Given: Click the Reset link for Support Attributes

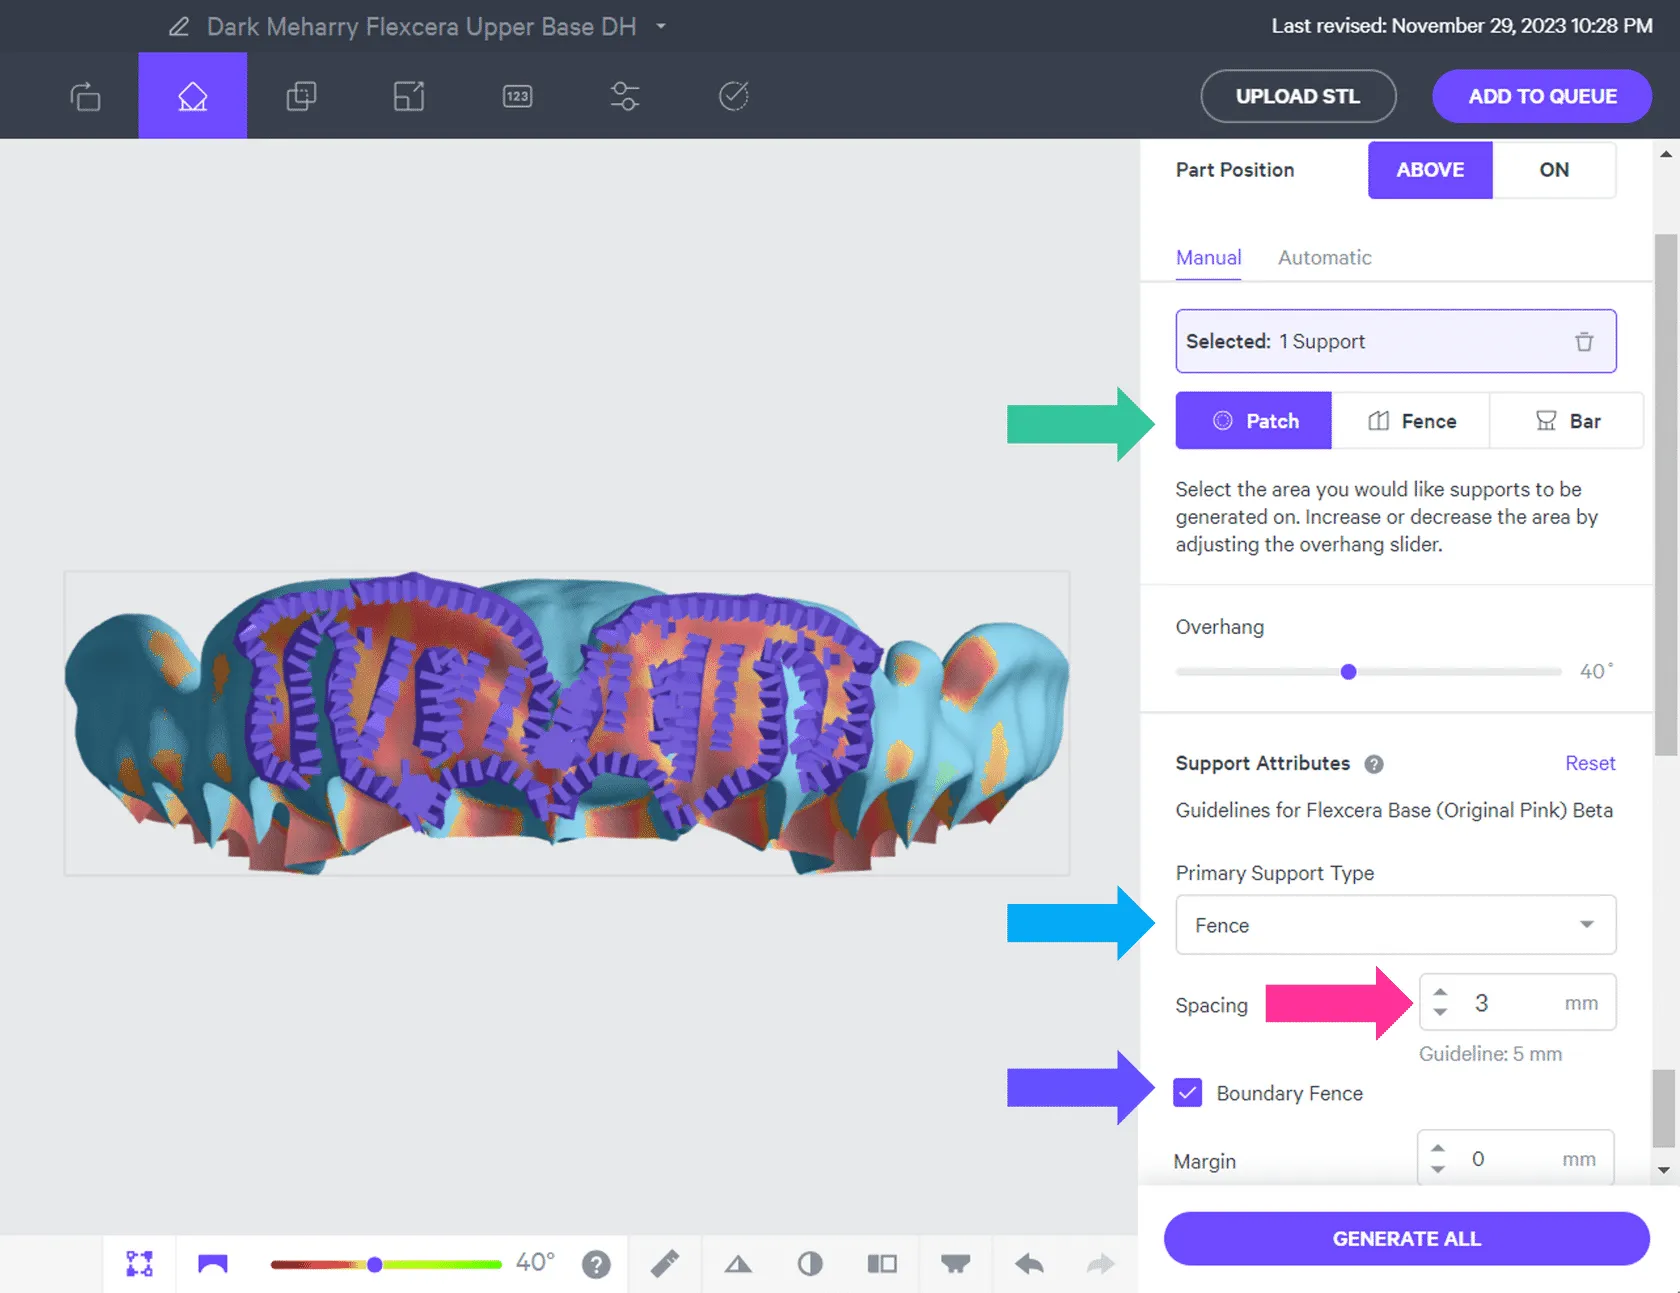Looking at the screenshot, I should (x=1590, y=763).
